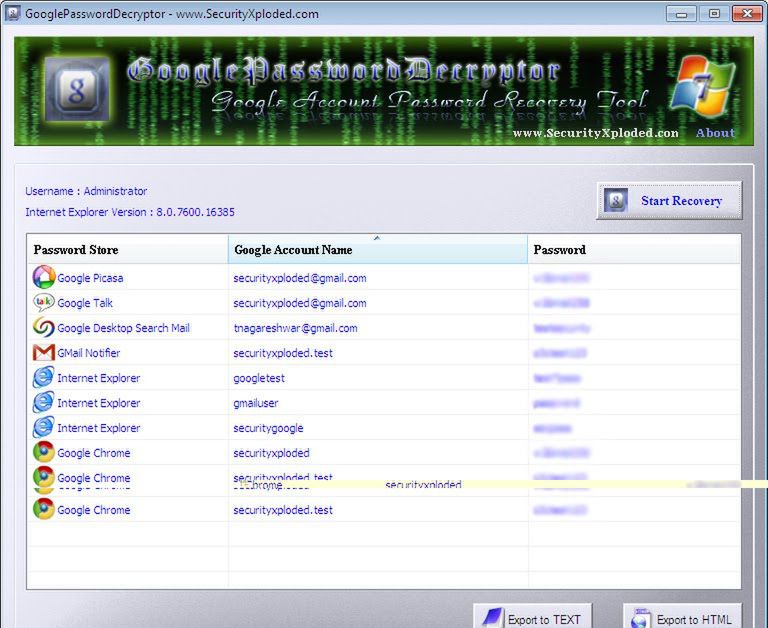Click the Internet Explorer icon in googletest row
The width and height of the screenshot is (768, 628).
click(43, 378)
